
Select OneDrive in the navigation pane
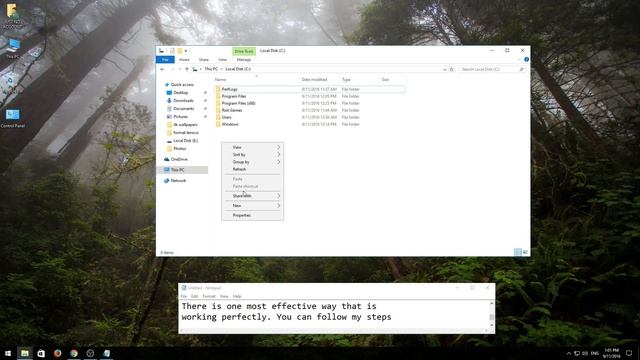click(x=179, y=159)
